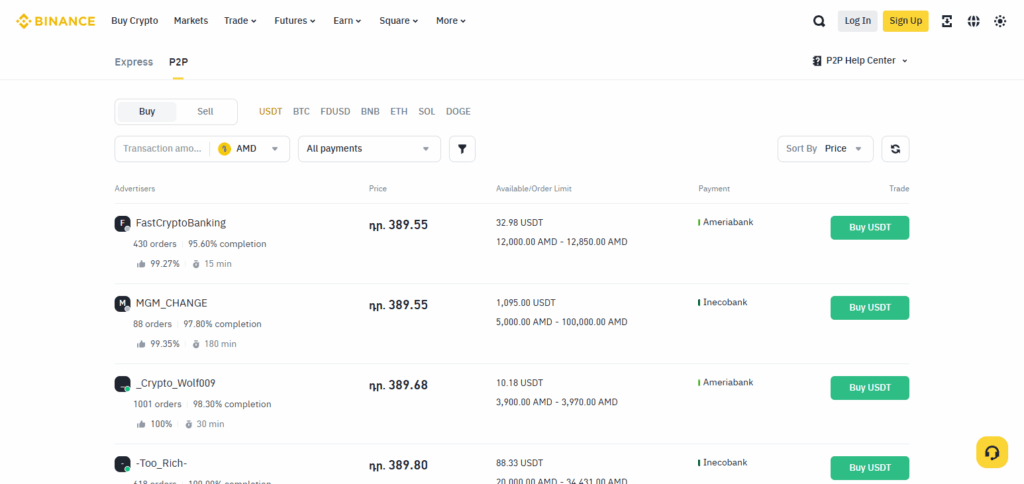Expand the Square menu
The image size is (1024, 484).
point(398,21)
